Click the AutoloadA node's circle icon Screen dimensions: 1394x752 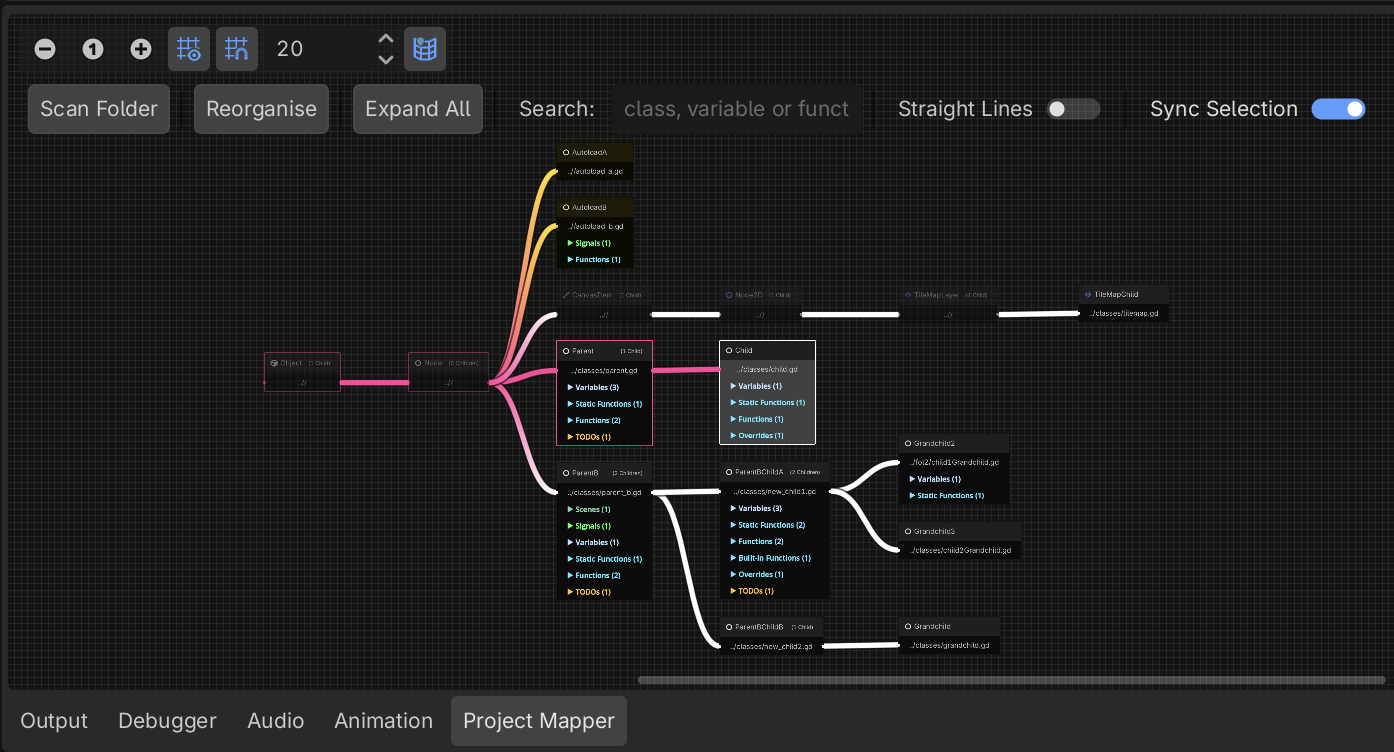pyautogui.click(x=566, y=153)
